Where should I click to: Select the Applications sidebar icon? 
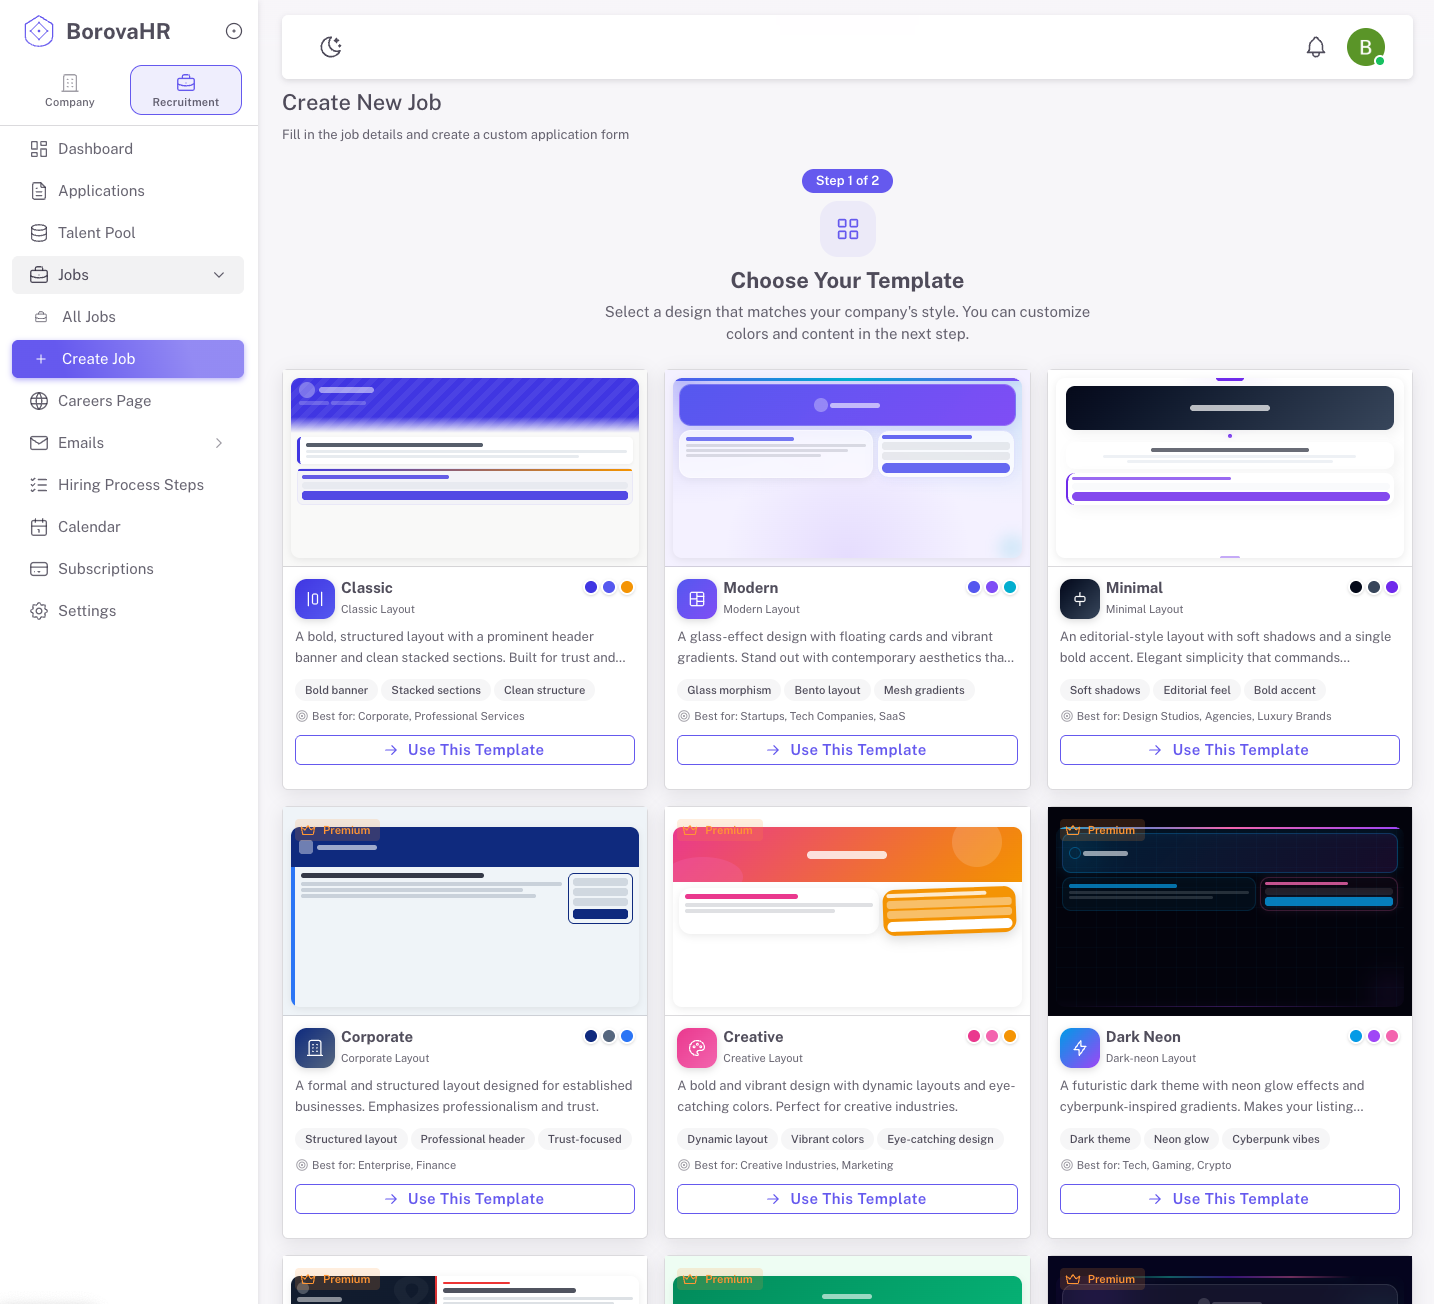coord(38,190)
